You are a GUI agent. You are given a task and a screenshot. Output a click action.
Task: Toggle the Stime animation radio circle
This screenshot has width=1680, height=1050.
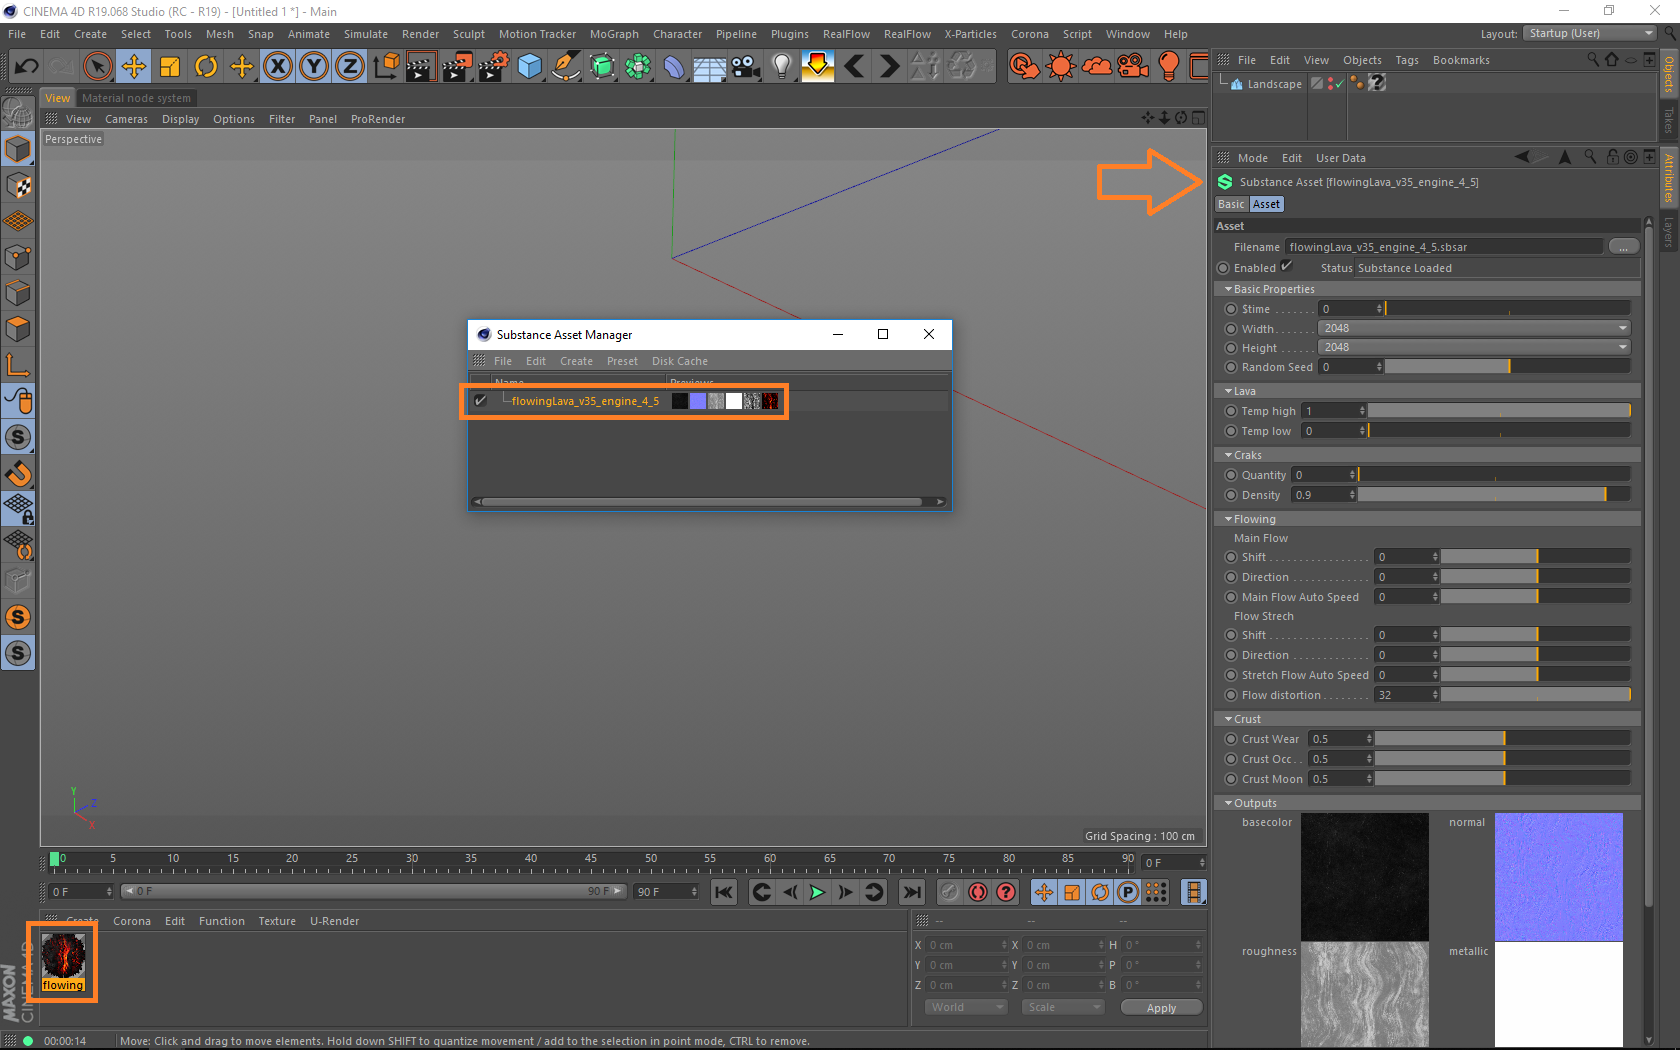pyautogui.click(x=1232, y=309)
